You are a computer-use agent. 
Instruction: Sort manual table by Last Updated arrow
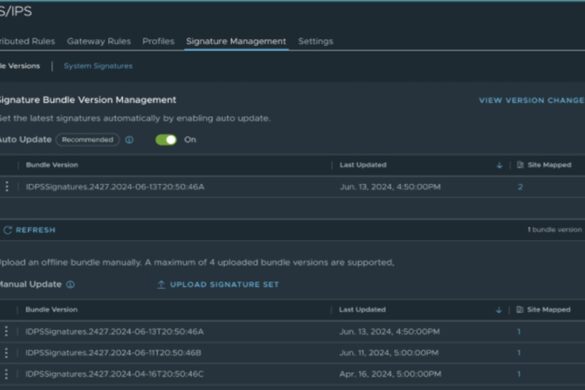click(x=499, y=310)
